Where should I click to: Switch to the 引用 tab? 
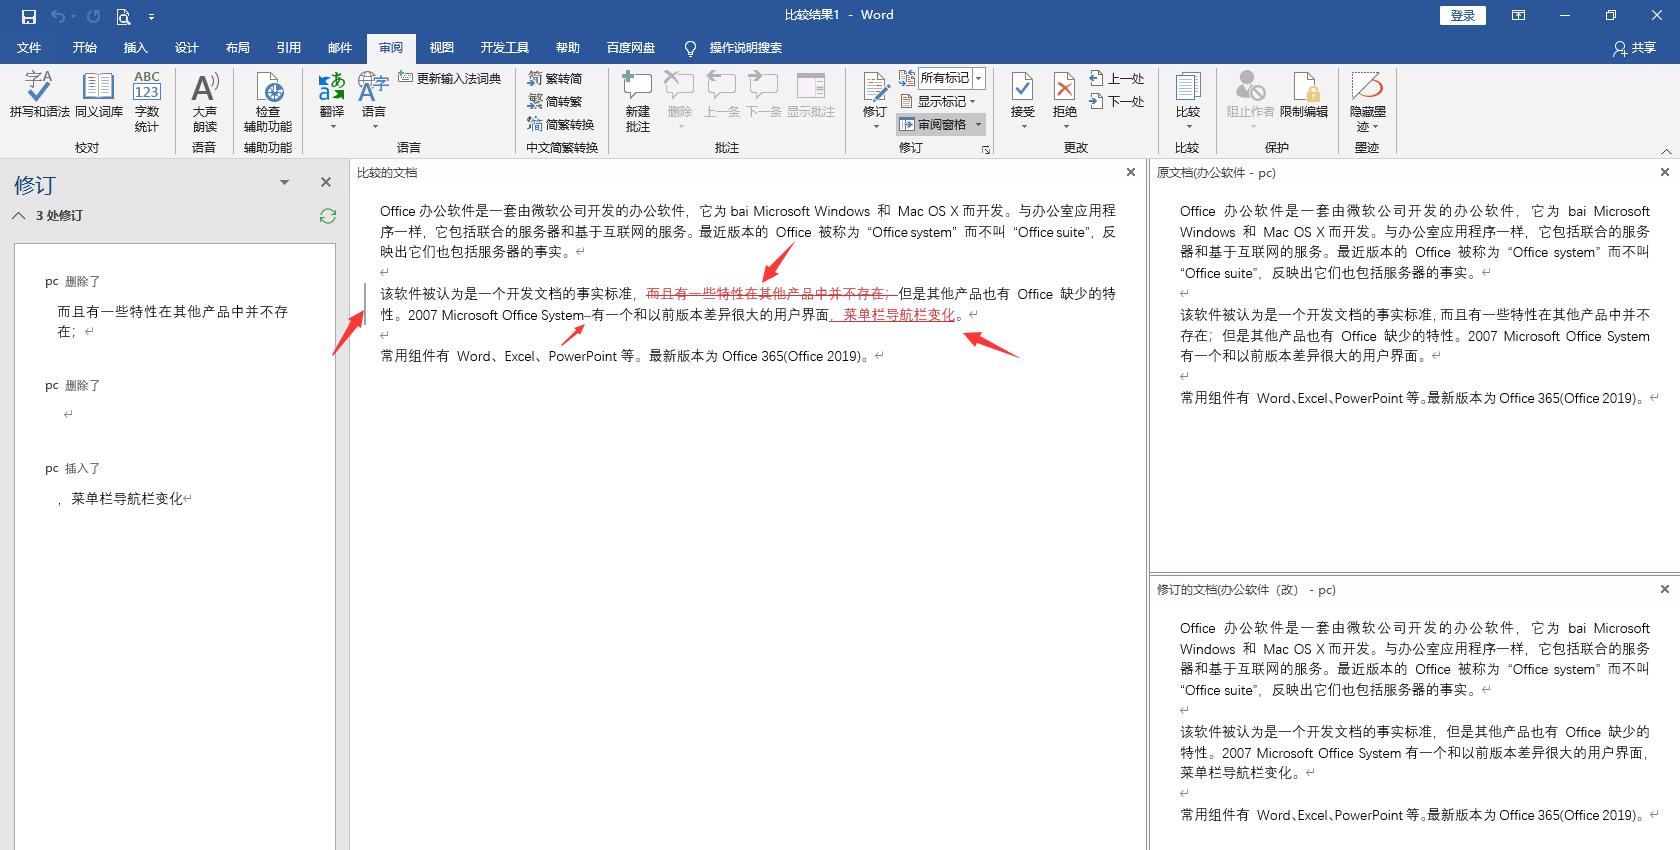tap(288, 48)
